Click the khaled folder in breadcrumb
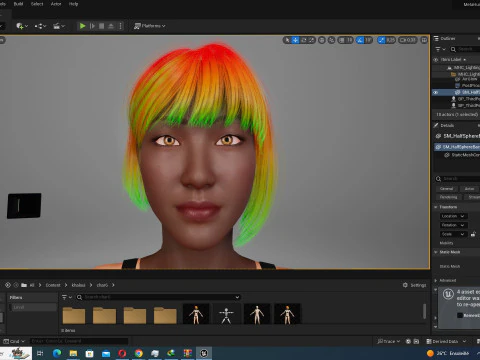 (x=78, y=285)
